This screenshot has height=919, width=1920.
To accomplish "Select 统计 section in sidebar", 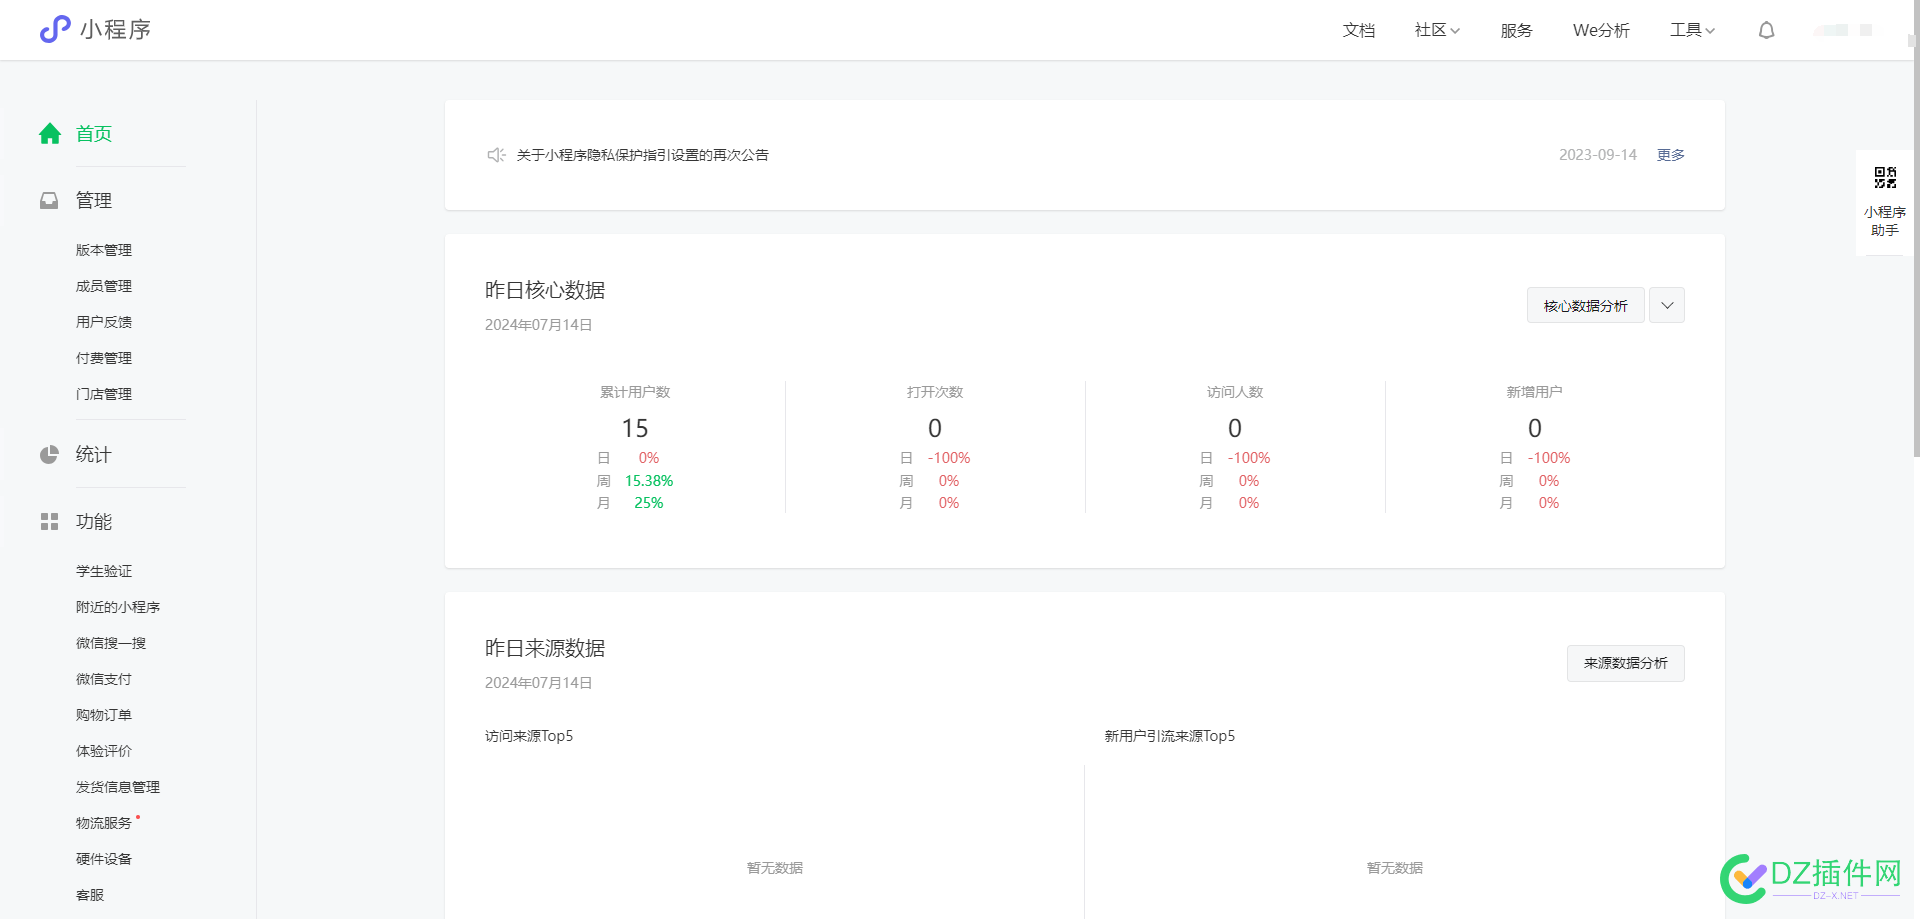I will [94, 455].
